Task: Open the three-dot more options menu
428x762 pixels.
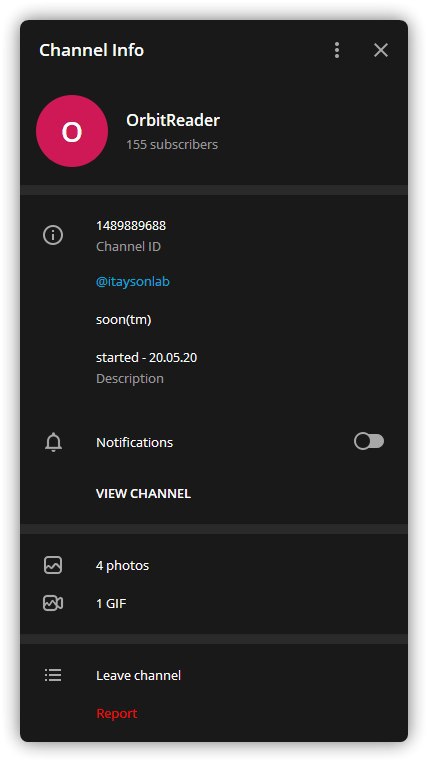Action: pyautogui.click(x=337, y=50)
